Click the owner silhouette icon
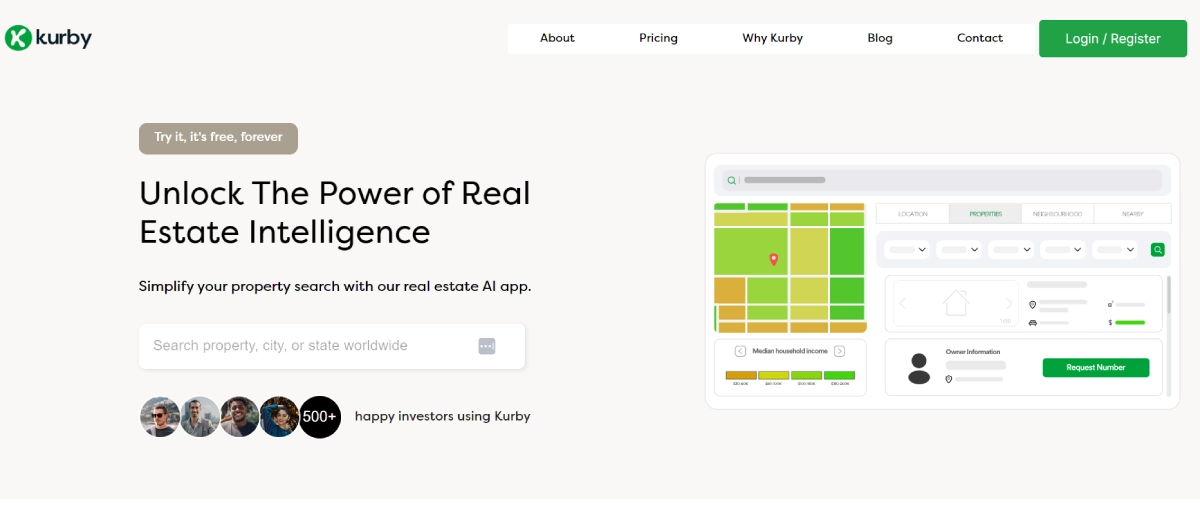 point(918,367)
